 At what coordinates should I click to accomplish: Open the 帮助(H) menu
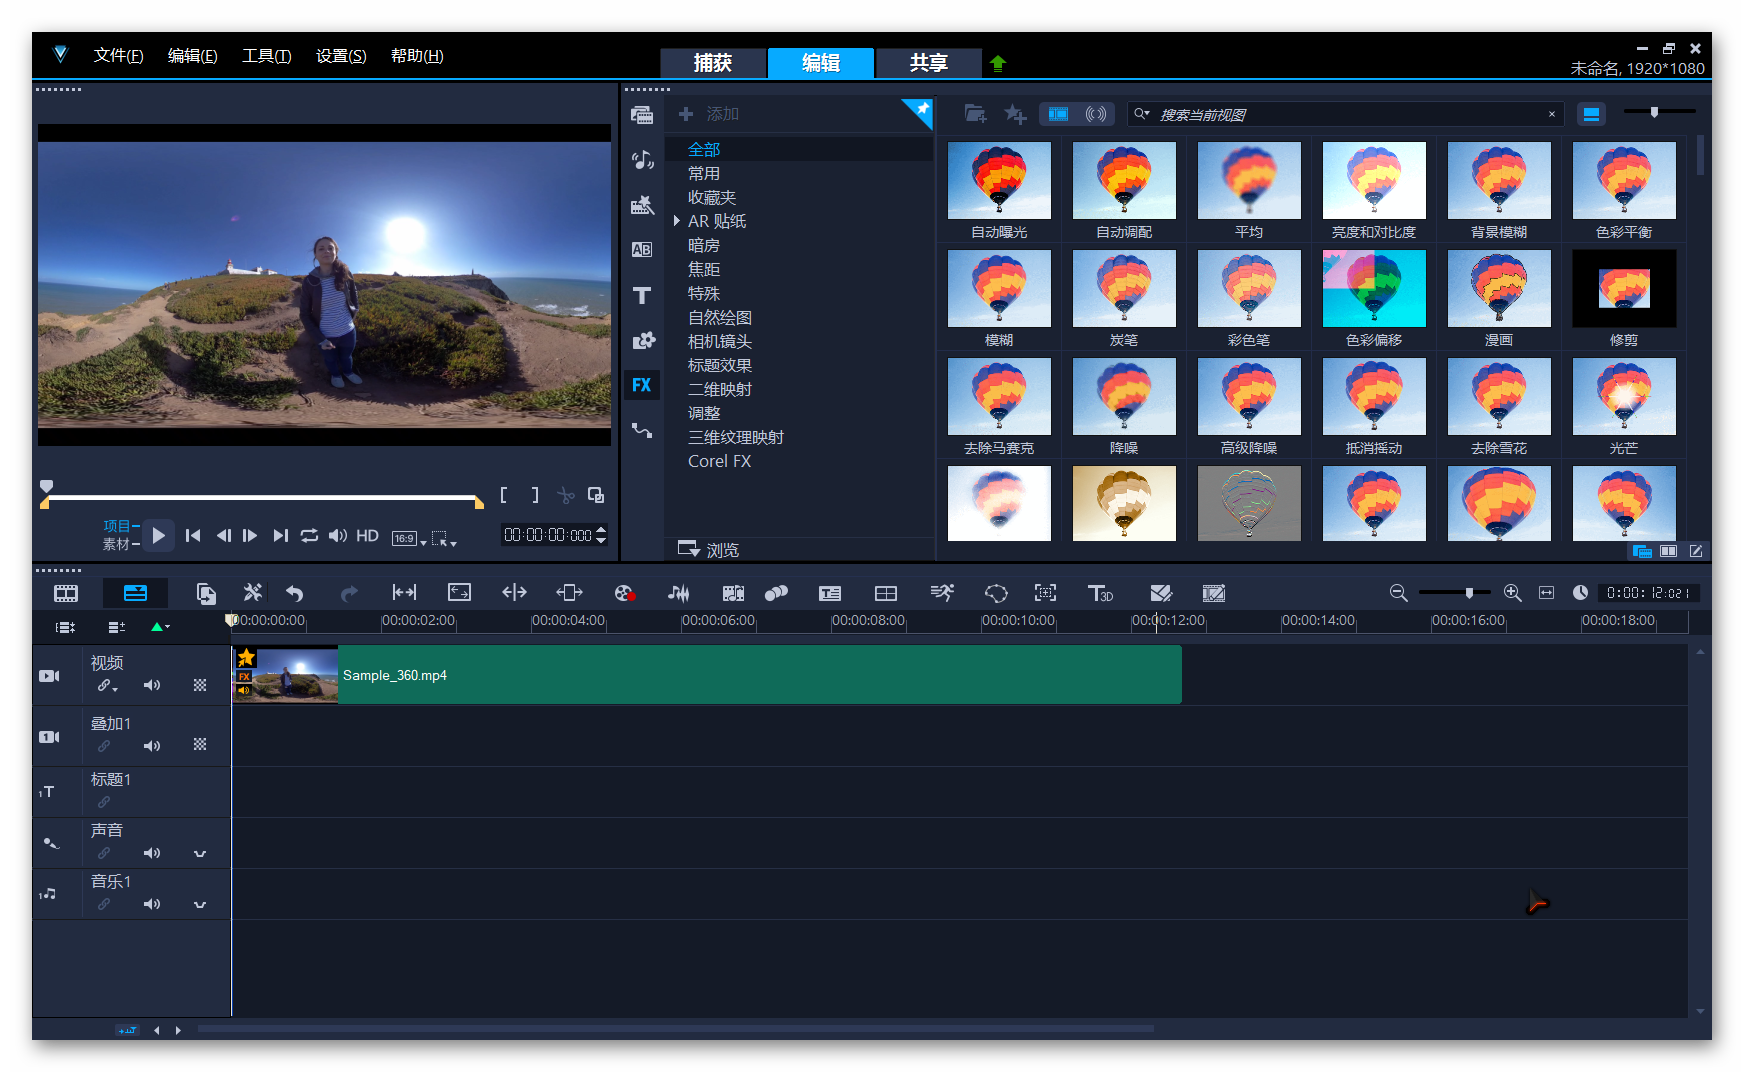click(x=417, y=56)
